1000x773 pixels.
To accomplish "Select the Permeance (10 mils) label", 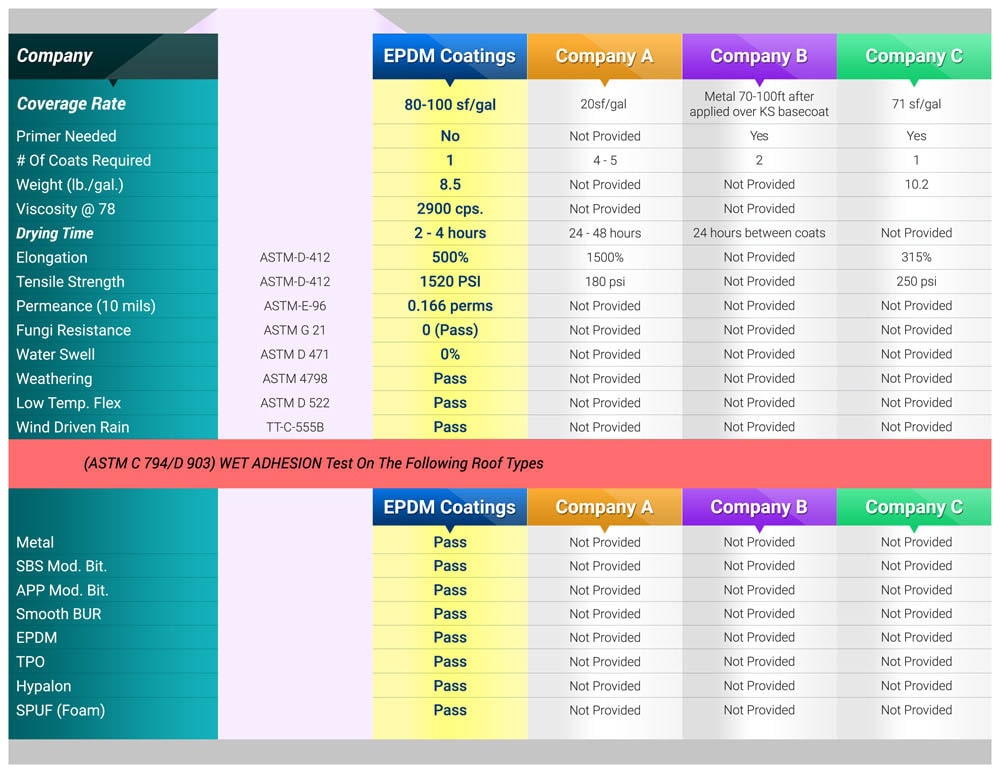I will click(85, 306).
